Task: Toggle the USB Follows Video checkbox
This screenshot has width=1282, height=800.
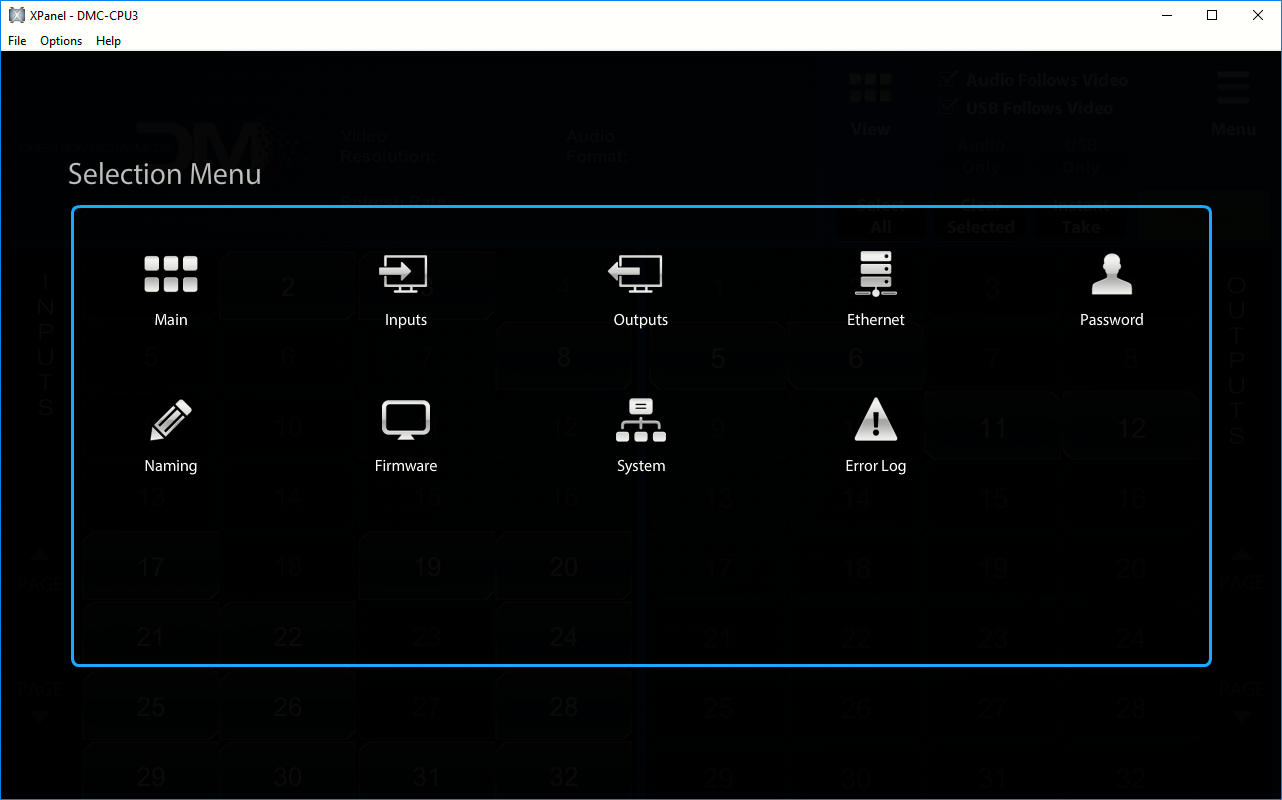Action: click(949, 107)
